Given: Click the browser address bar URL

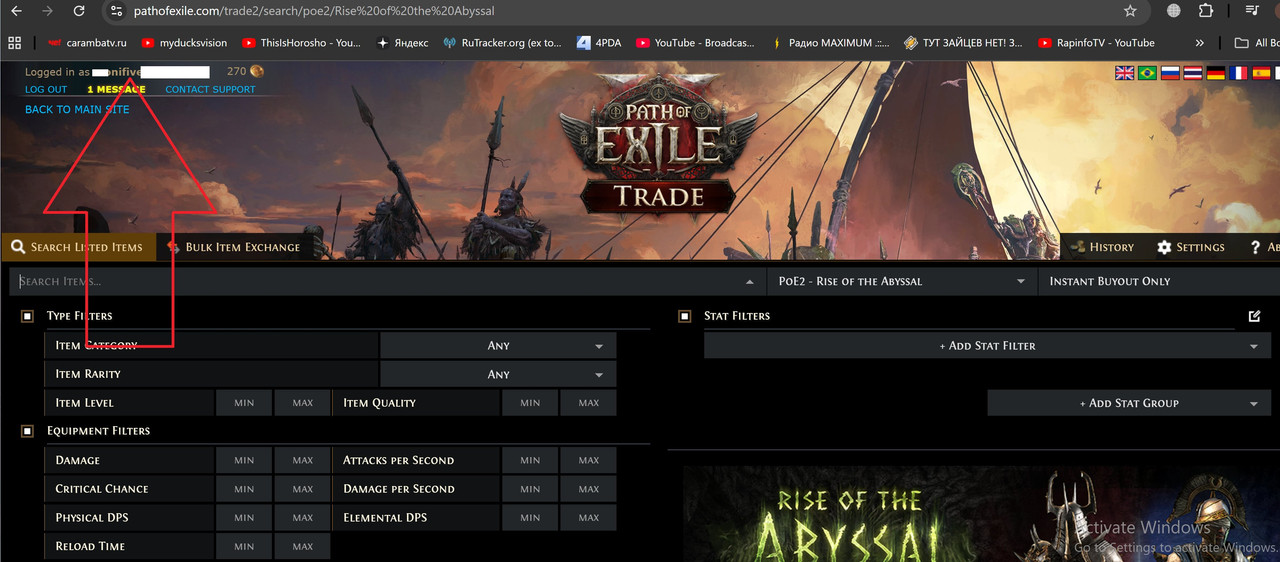Looking at the screenshot, I should [x=314, y=11].
